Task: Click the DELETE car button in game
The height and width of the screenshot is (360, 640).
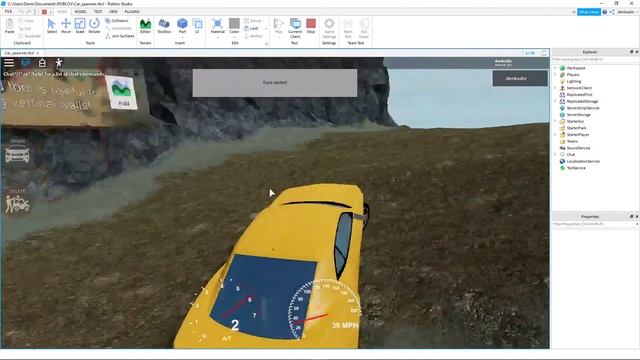Action: click(17, 201)
